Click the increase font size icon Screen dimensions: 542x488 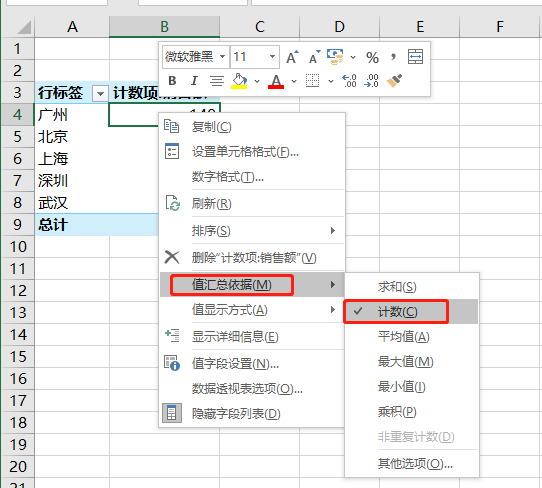point(292,57)
